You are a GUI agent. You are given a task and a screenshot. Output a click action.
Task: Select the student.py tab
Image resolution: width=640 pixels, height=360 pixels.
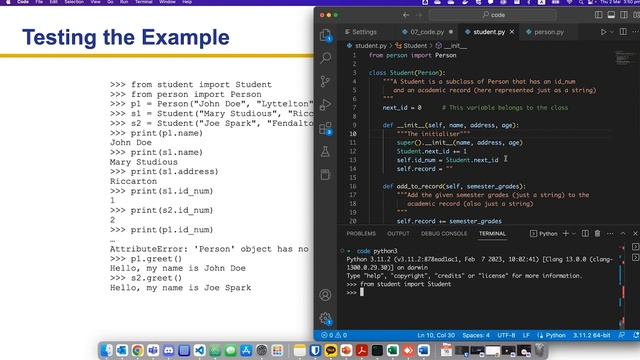pyautogui.click(x=489, y=32)
